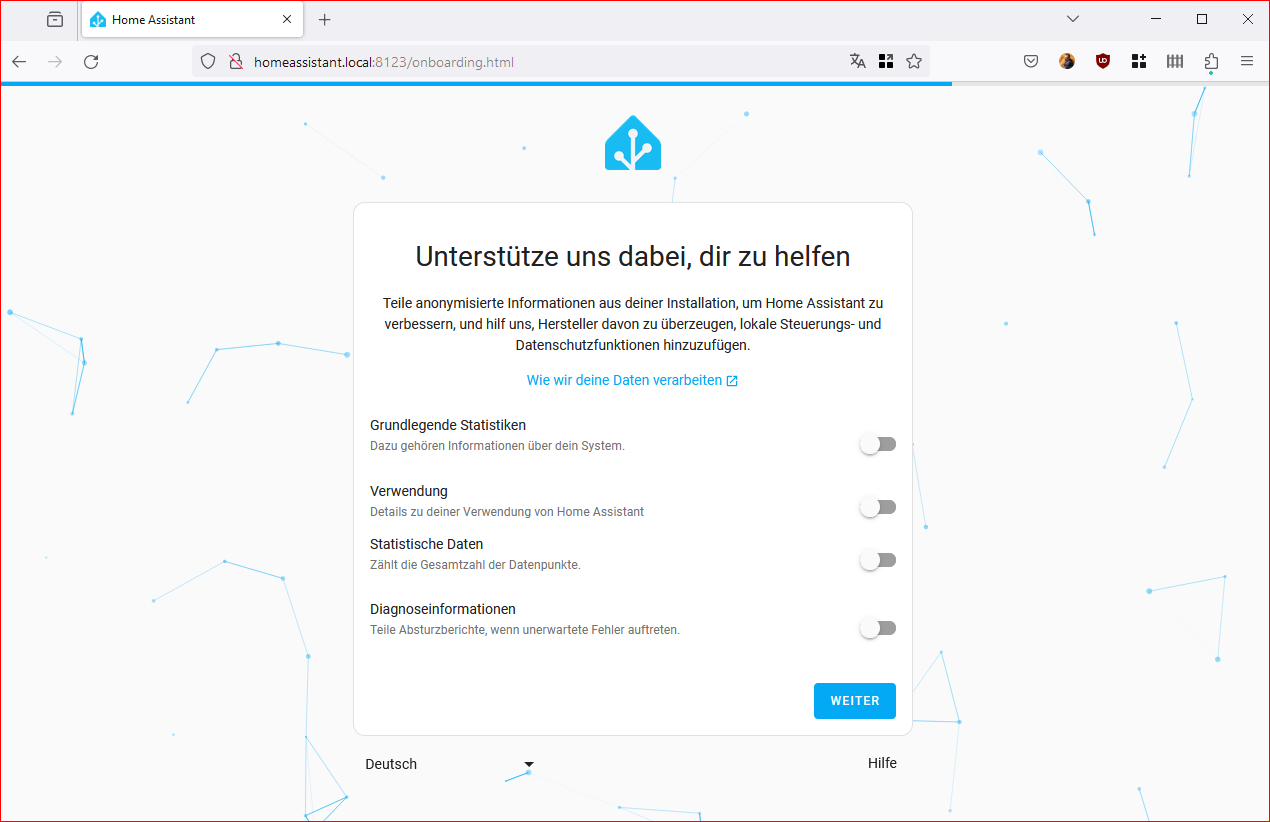Screen dimensions: 1270x822
Task: Click the browser forward arrow
Action: click(55, 62)
